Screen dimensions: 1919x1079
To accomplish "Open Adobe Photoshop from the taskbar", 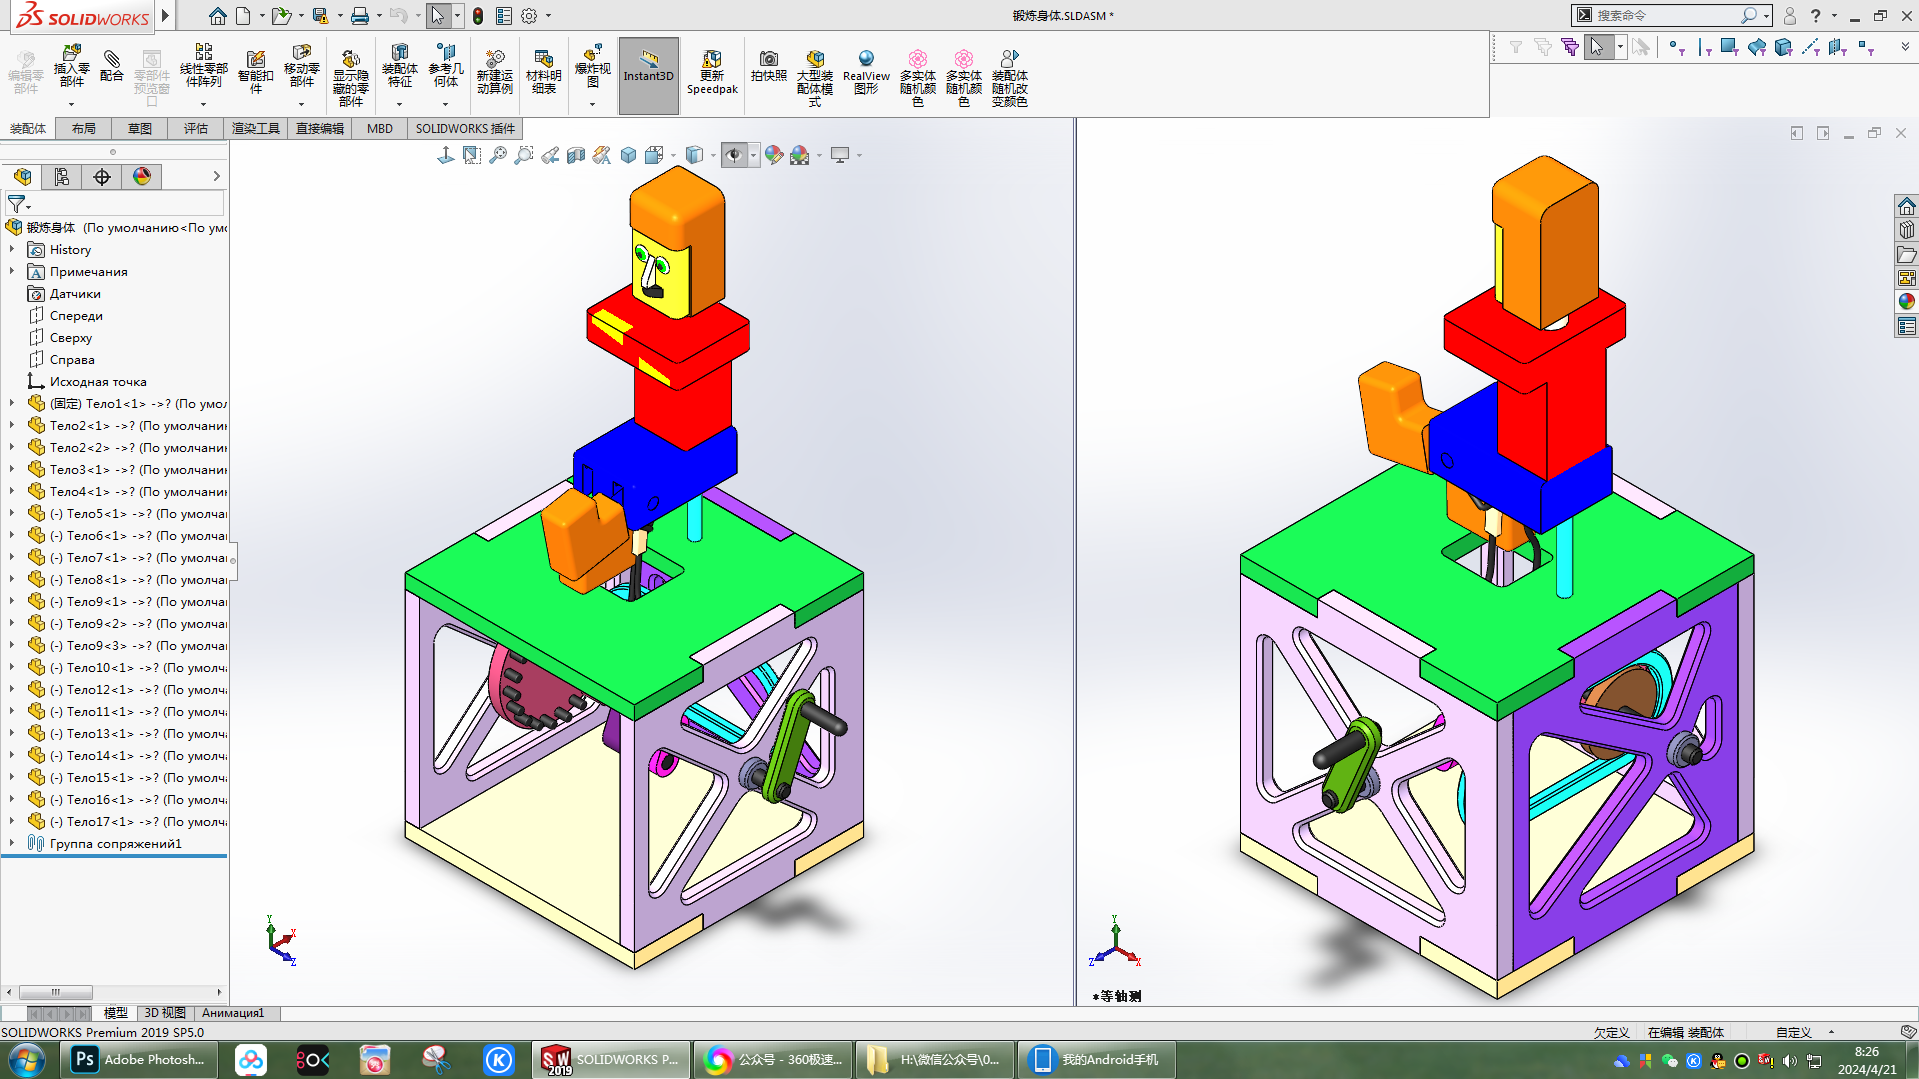I will (139, 1060).
